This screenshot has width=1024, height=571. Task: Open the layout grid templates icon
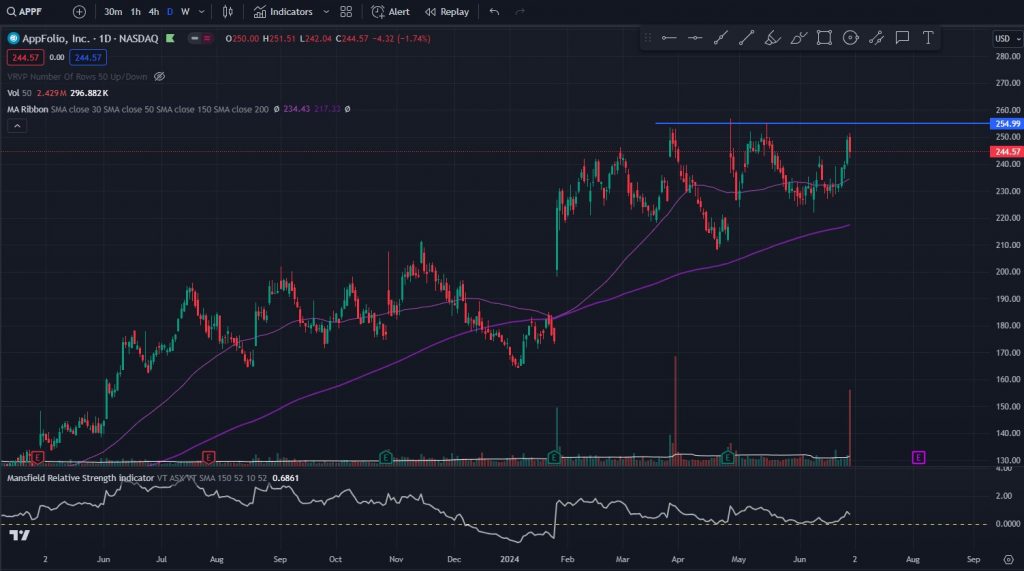click(x=346, y=12)
